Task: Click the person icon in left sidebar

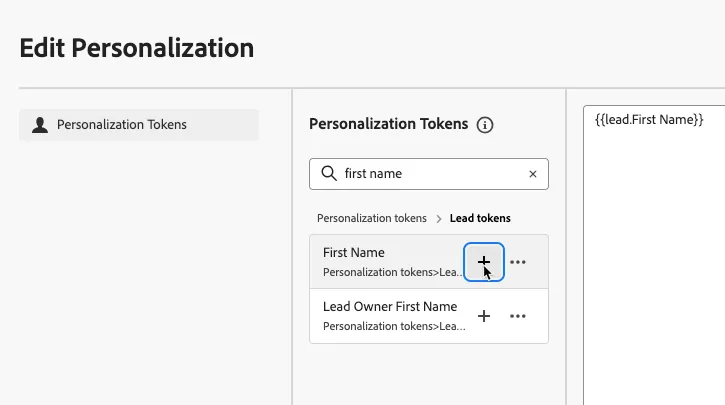Action: pos(40,125)
